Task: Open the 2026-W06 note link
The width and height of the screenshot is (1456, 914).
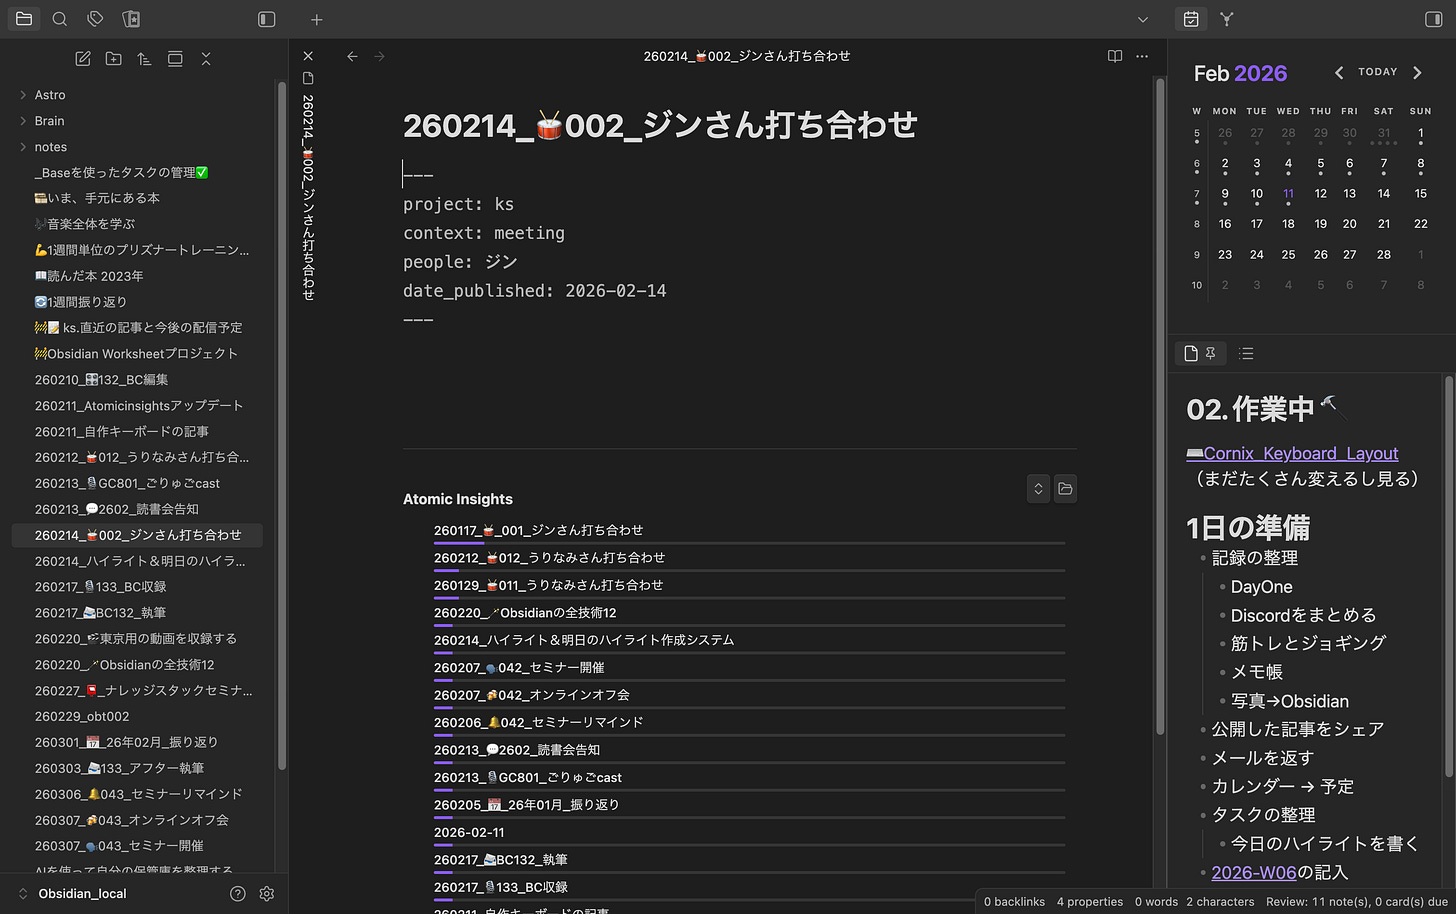Action: pos(1254,872)
